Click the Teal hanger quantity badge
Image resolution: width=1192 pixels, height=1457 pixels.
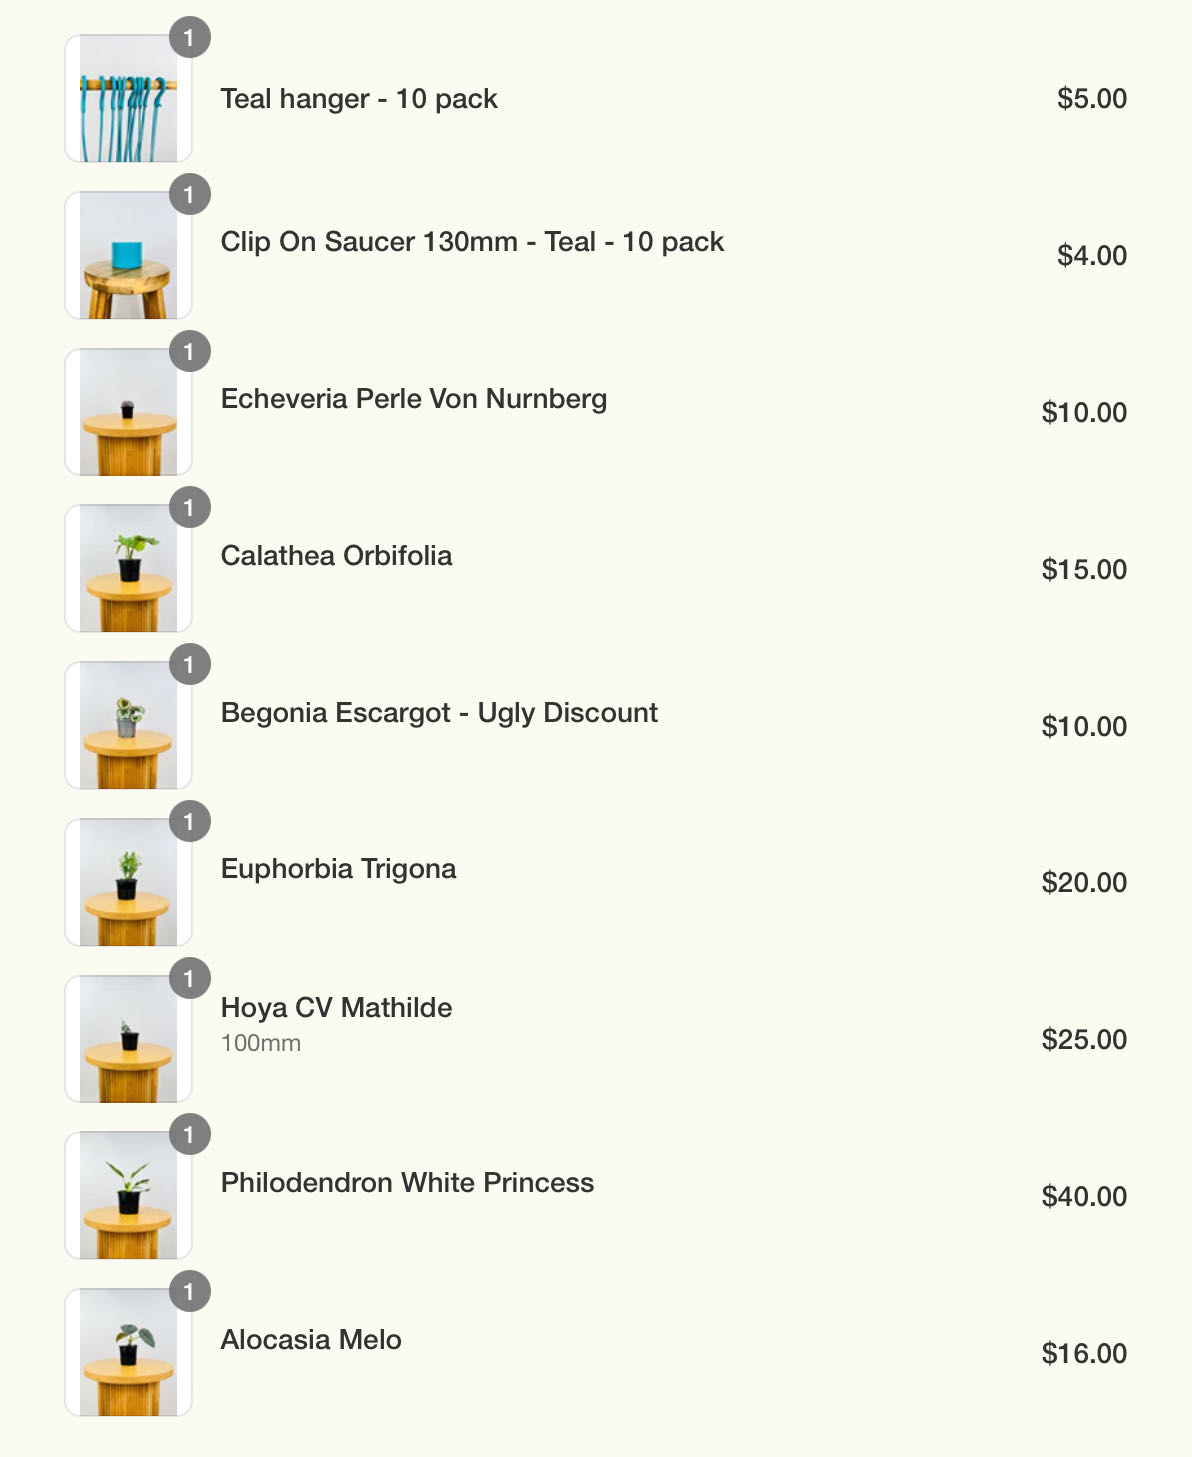[189, 38]
